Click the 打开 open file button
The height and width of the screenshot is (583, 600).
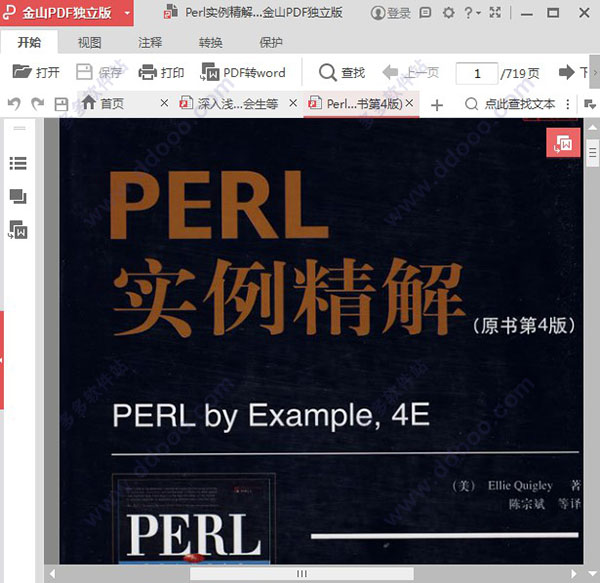[x=36, y=72]
